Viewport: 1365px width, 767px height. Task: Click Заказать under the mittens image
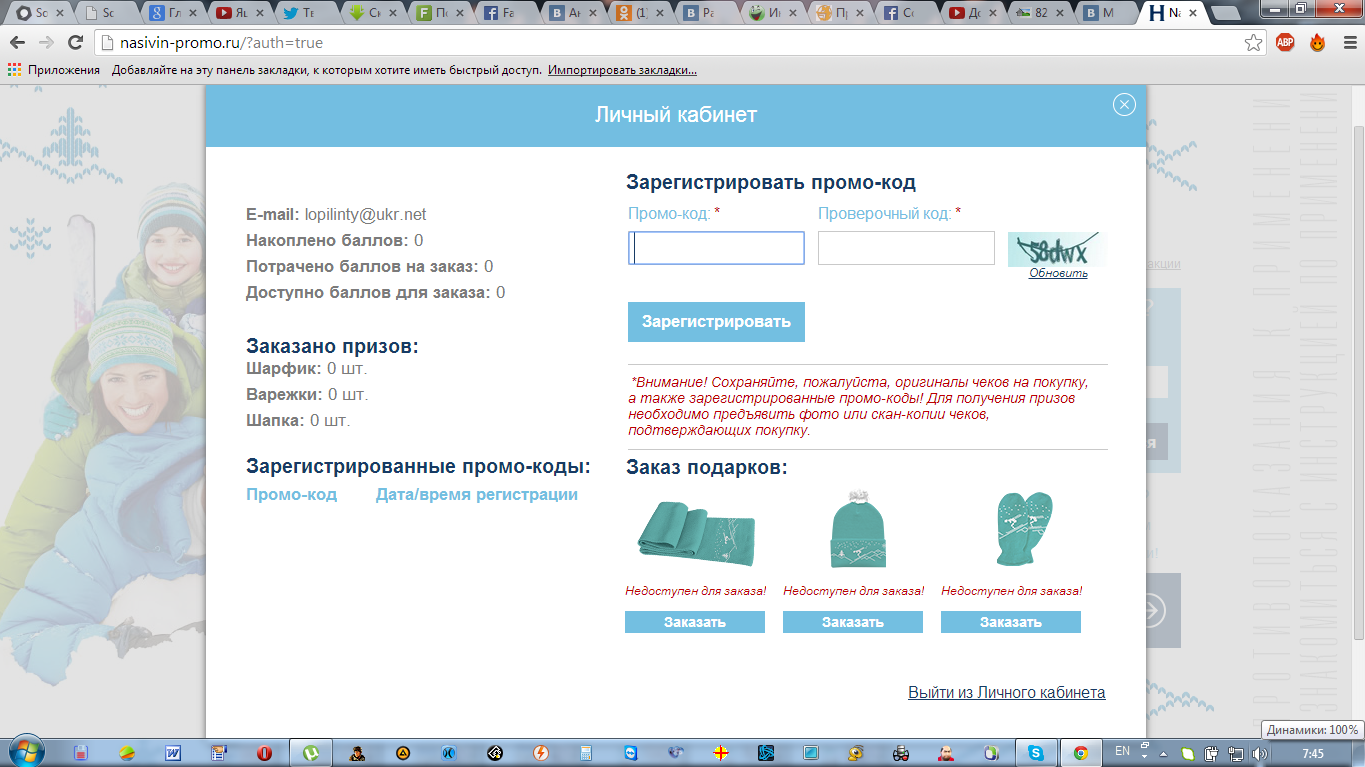(x=1010, y=622)
